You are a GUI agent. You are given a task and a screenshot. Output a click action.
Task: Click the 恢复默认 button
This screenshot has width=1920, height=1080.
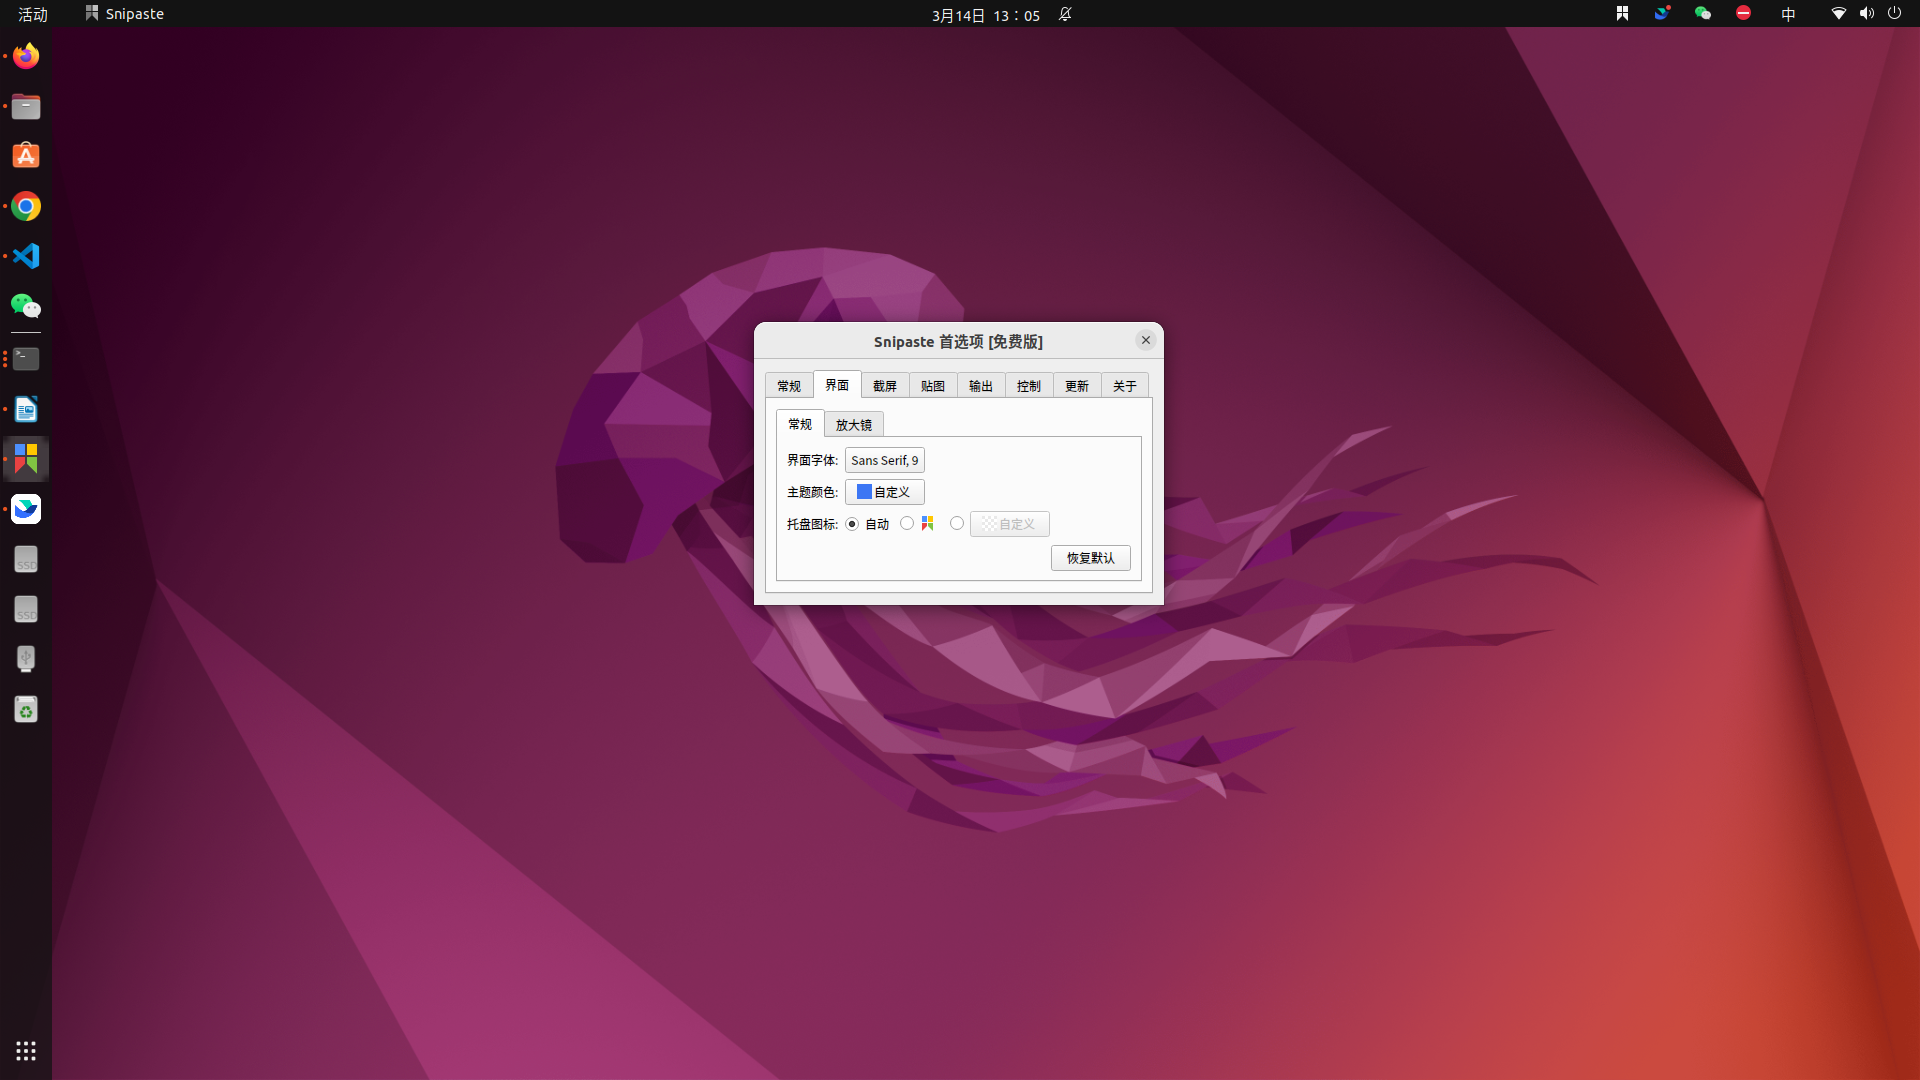1090,558
